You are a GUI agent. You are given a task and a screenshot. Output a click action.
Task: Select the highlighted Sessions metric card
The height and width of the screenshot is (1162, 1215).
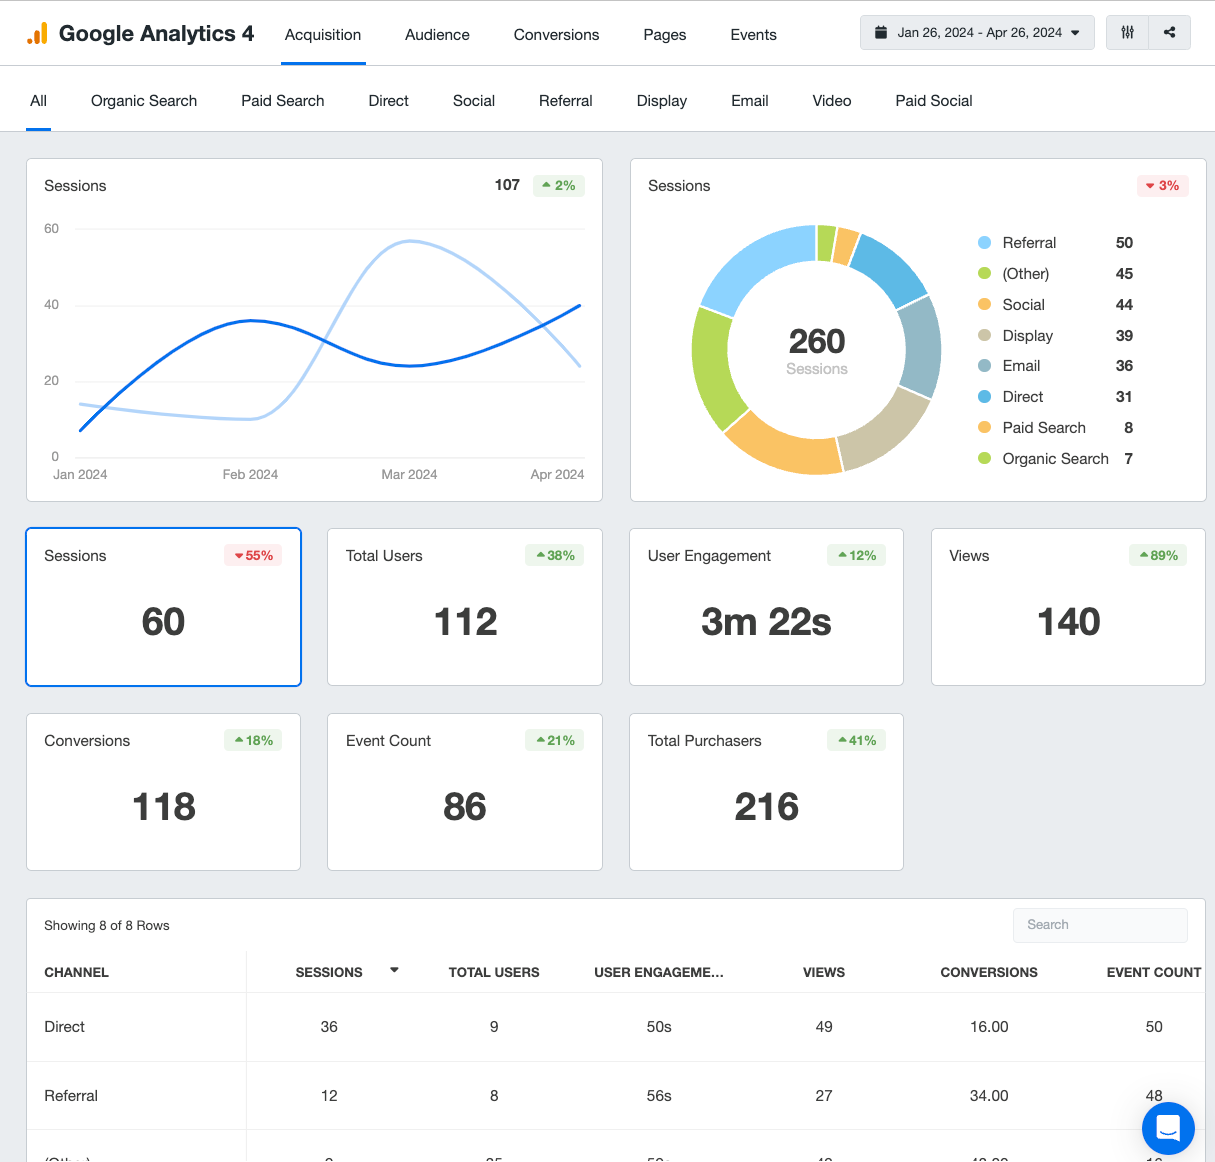pyautogui.click(x=163, y=606)
